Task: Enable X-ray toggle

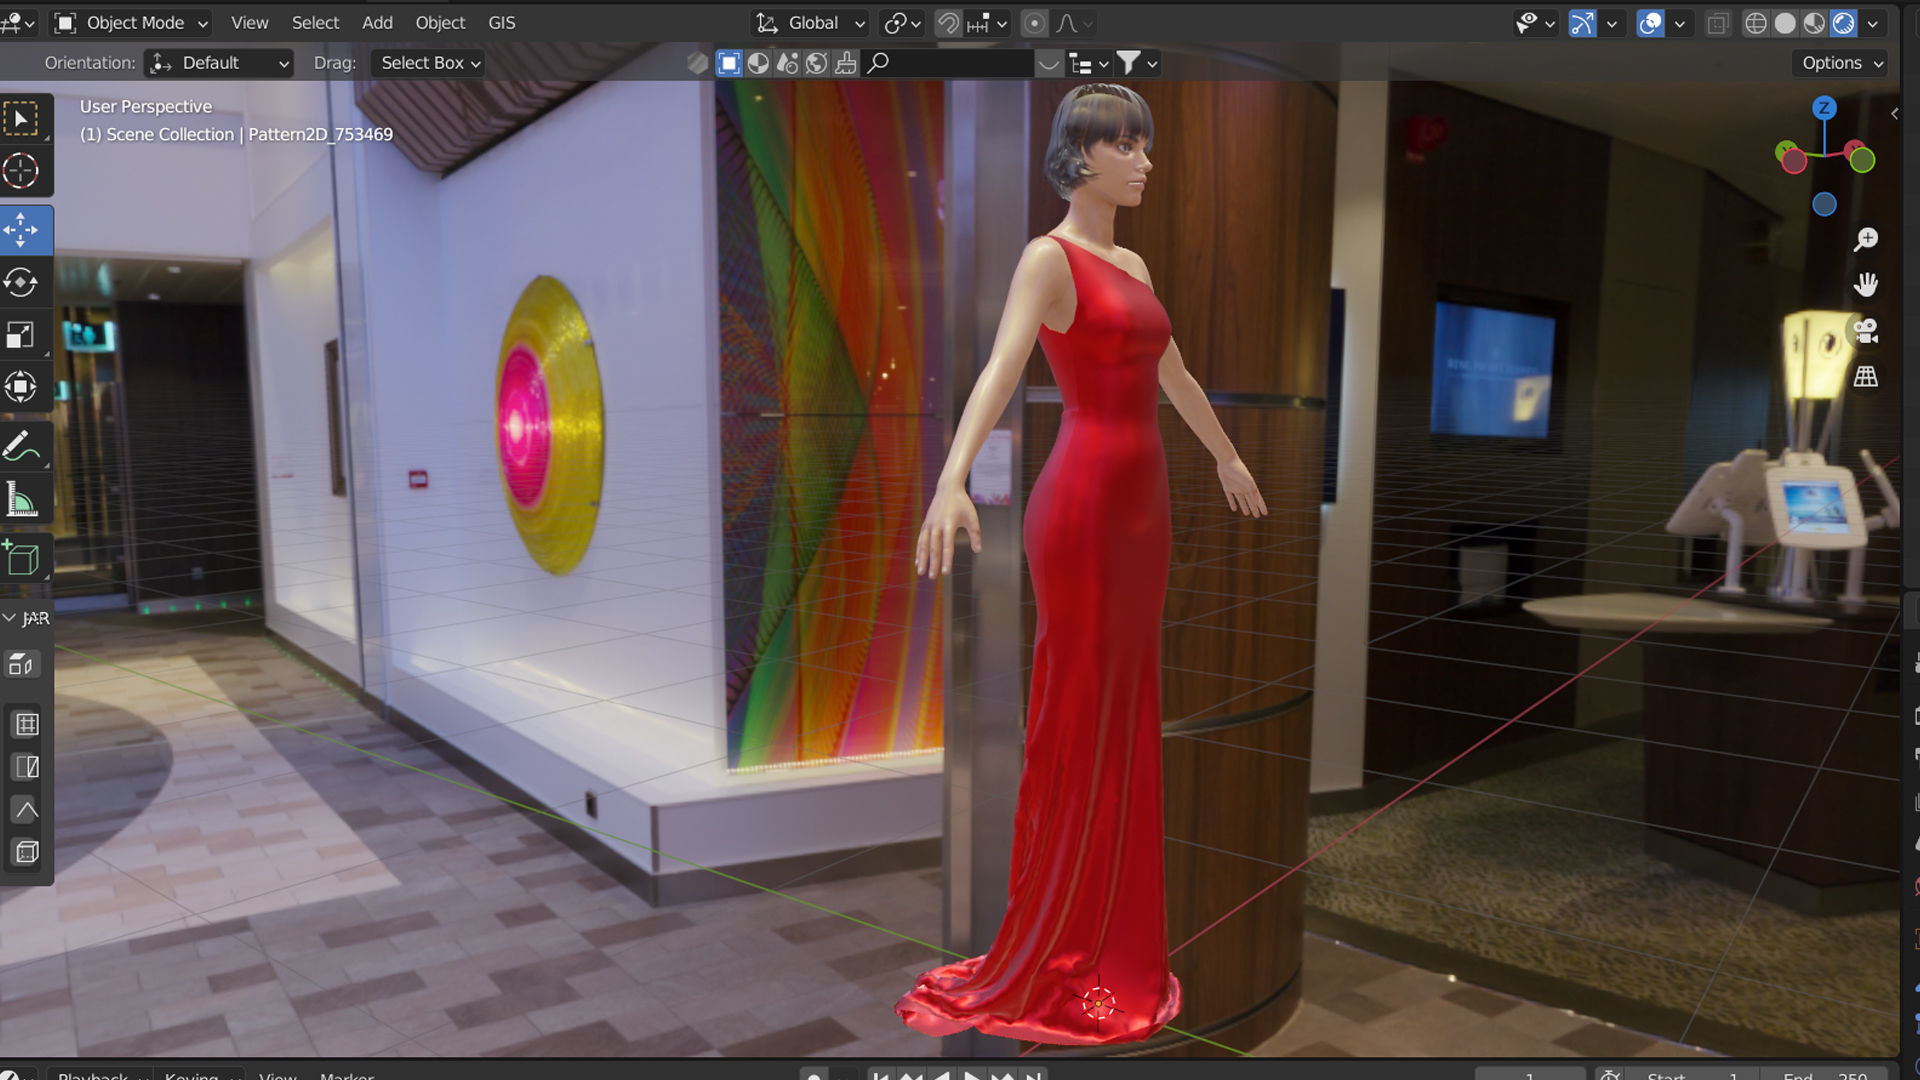Action: point(1717,23)
